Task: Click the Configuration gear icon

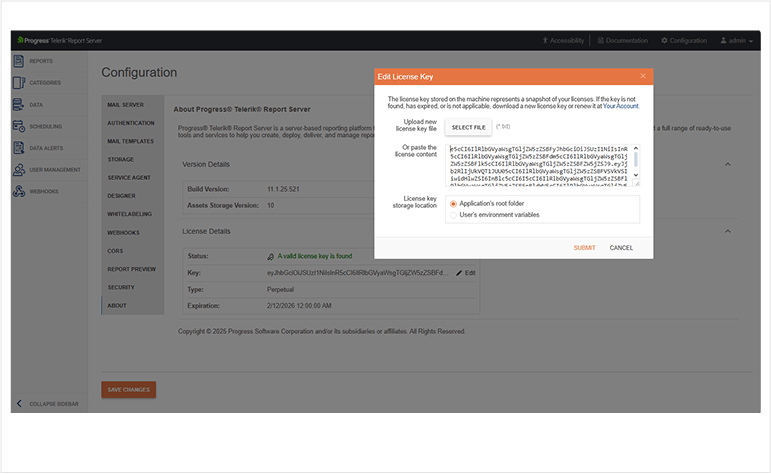Action: [x=664, y=40]
